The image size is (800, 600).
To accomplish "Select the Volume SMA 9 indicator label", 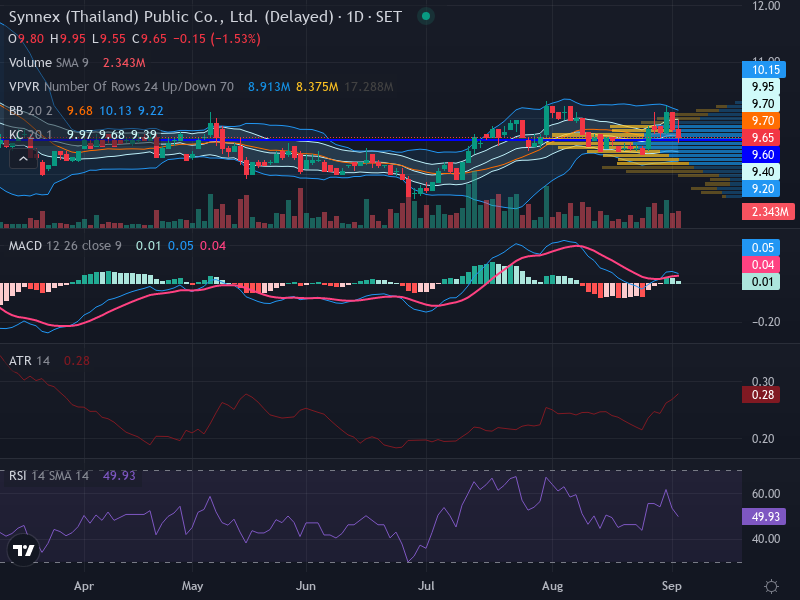I will pos(48,63).
